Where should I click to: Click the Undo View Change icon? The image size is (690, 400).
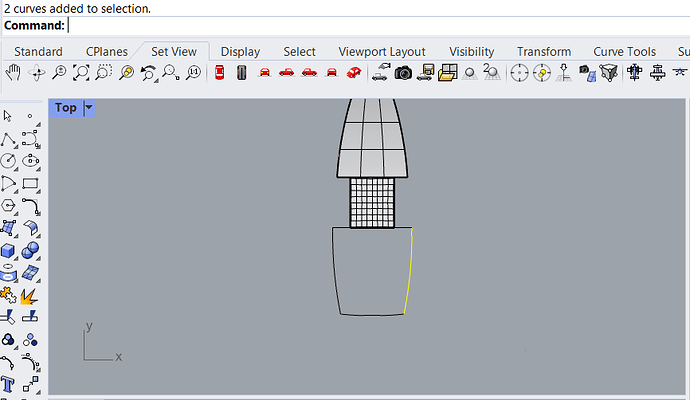point(149,73)
